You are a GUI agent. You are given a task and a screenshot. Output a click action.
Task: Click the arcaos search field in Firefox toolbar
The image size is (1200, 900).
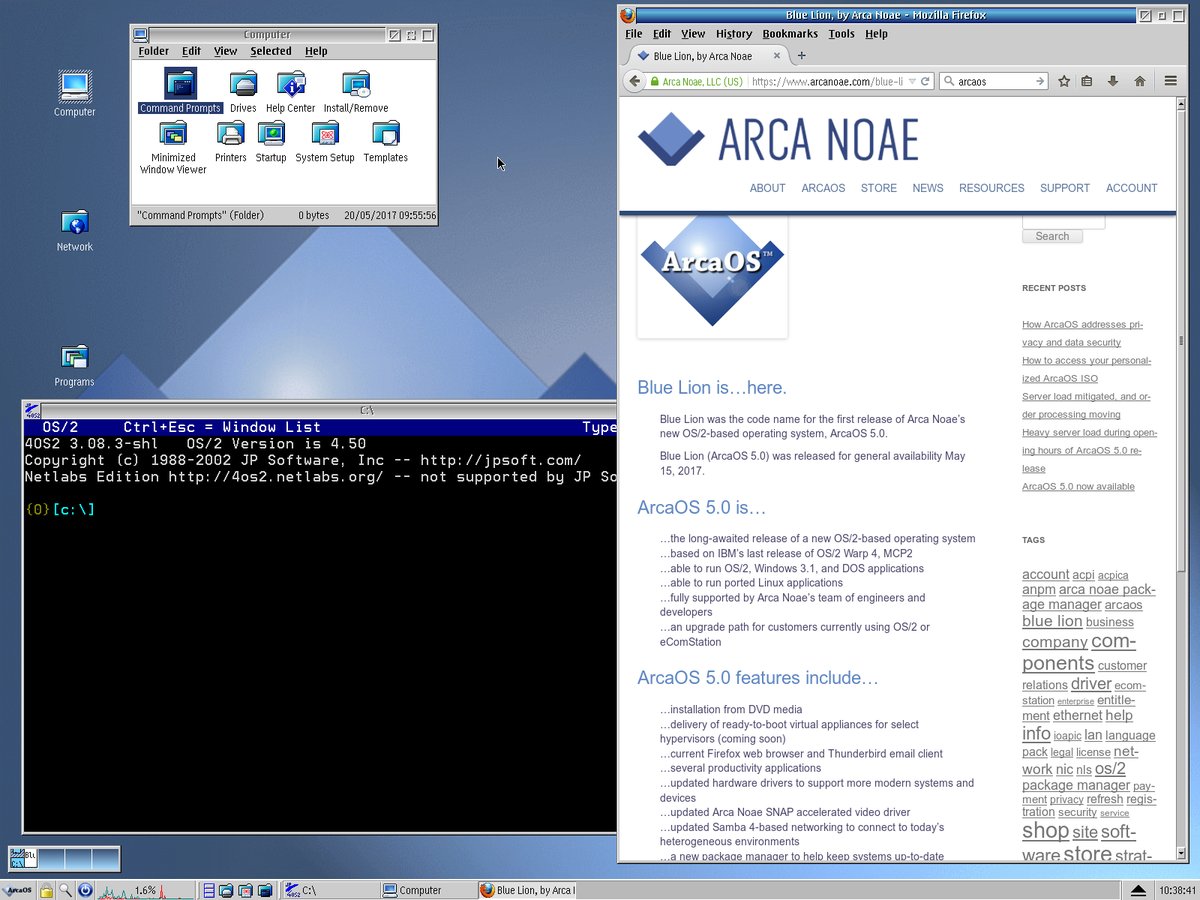(x=992, y=81)
